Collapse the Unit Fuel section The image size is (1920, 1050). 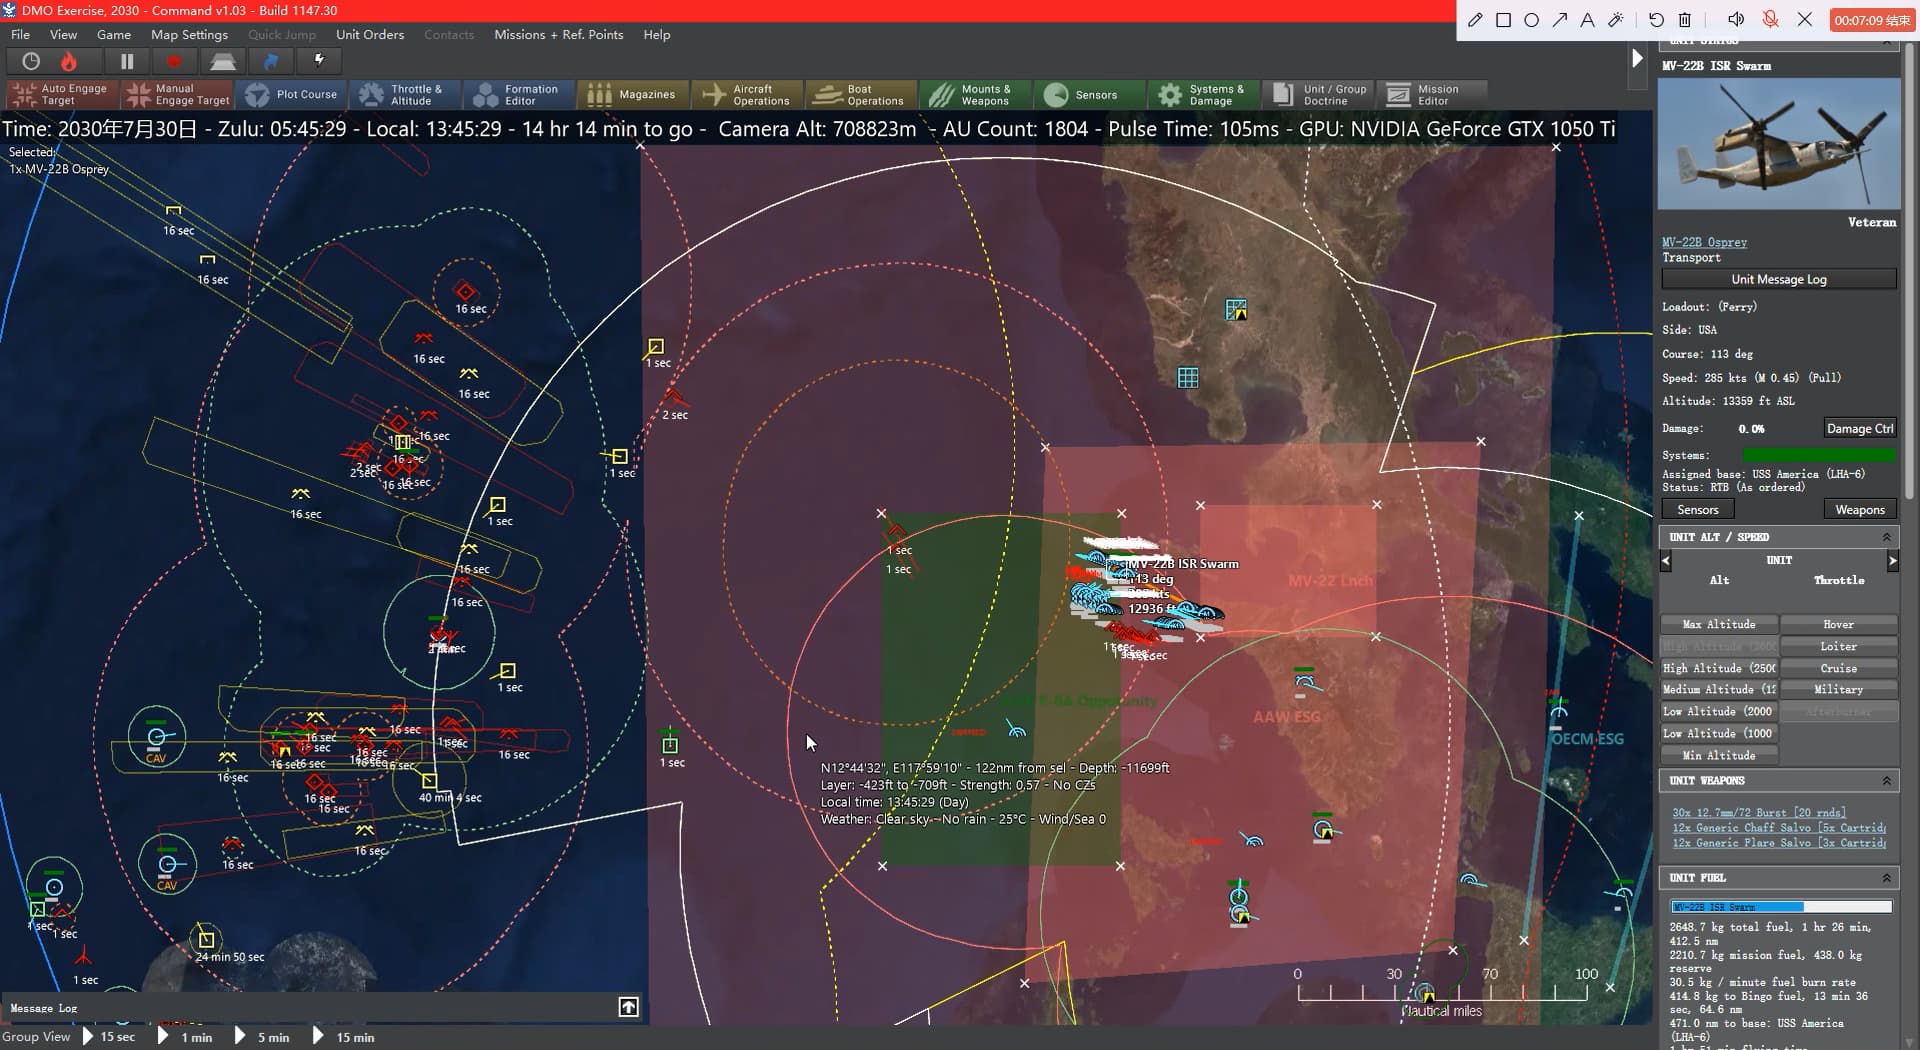(x=1886, y=877)
